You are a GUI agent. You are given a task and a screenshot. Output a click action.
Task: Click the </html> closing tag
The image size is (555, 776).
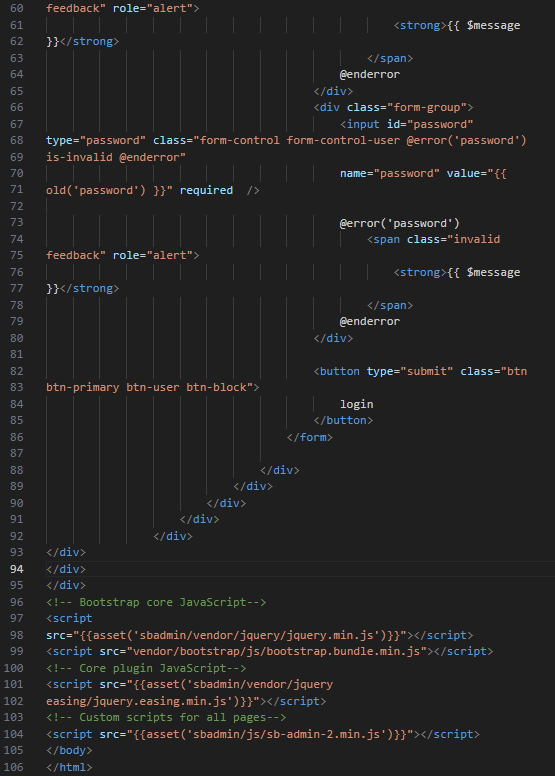coord(69,767)
